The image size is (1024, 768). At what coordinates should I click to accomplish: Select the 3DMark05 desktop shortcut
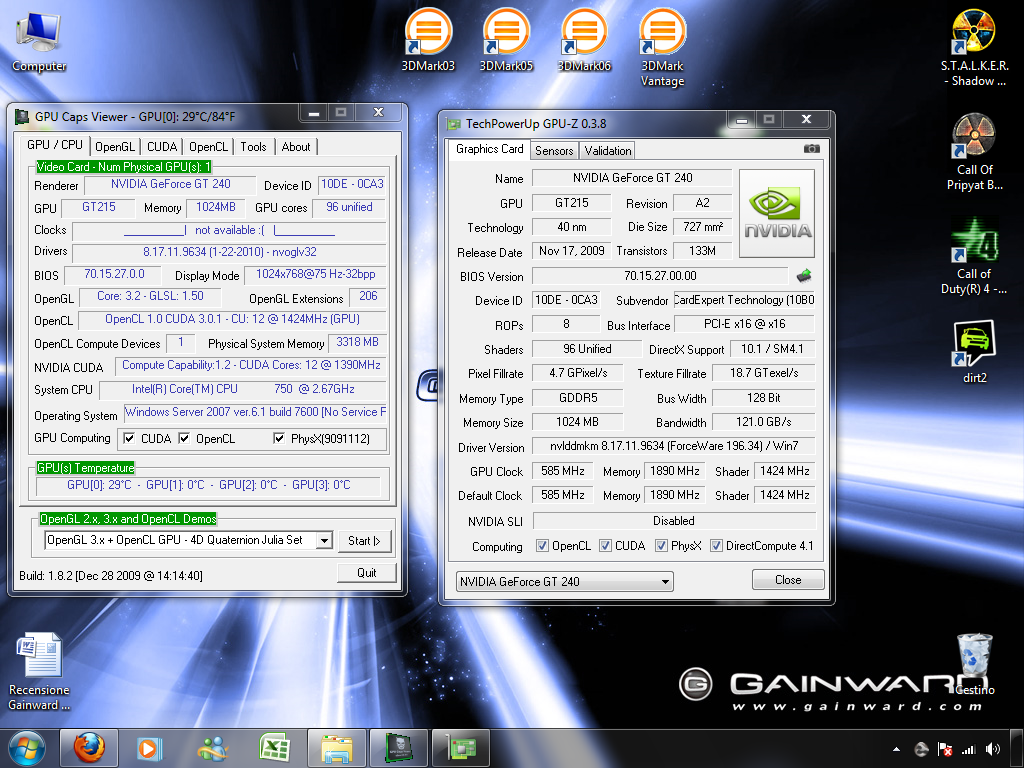506,40
